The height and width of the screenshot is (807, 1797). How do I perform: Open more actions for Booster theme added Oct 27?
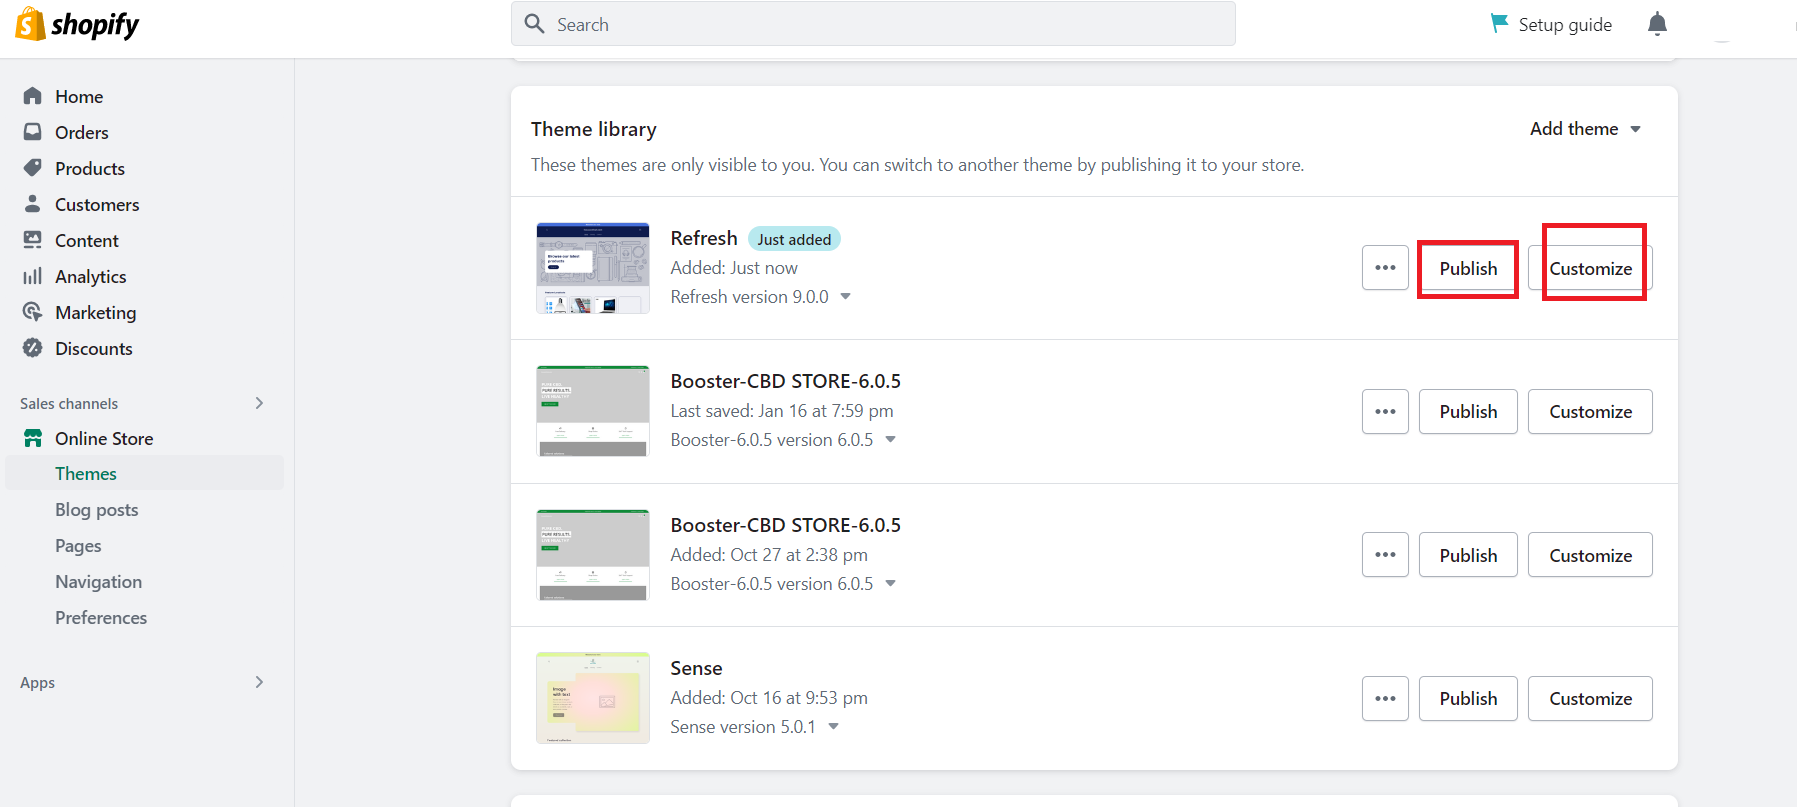1385,555
